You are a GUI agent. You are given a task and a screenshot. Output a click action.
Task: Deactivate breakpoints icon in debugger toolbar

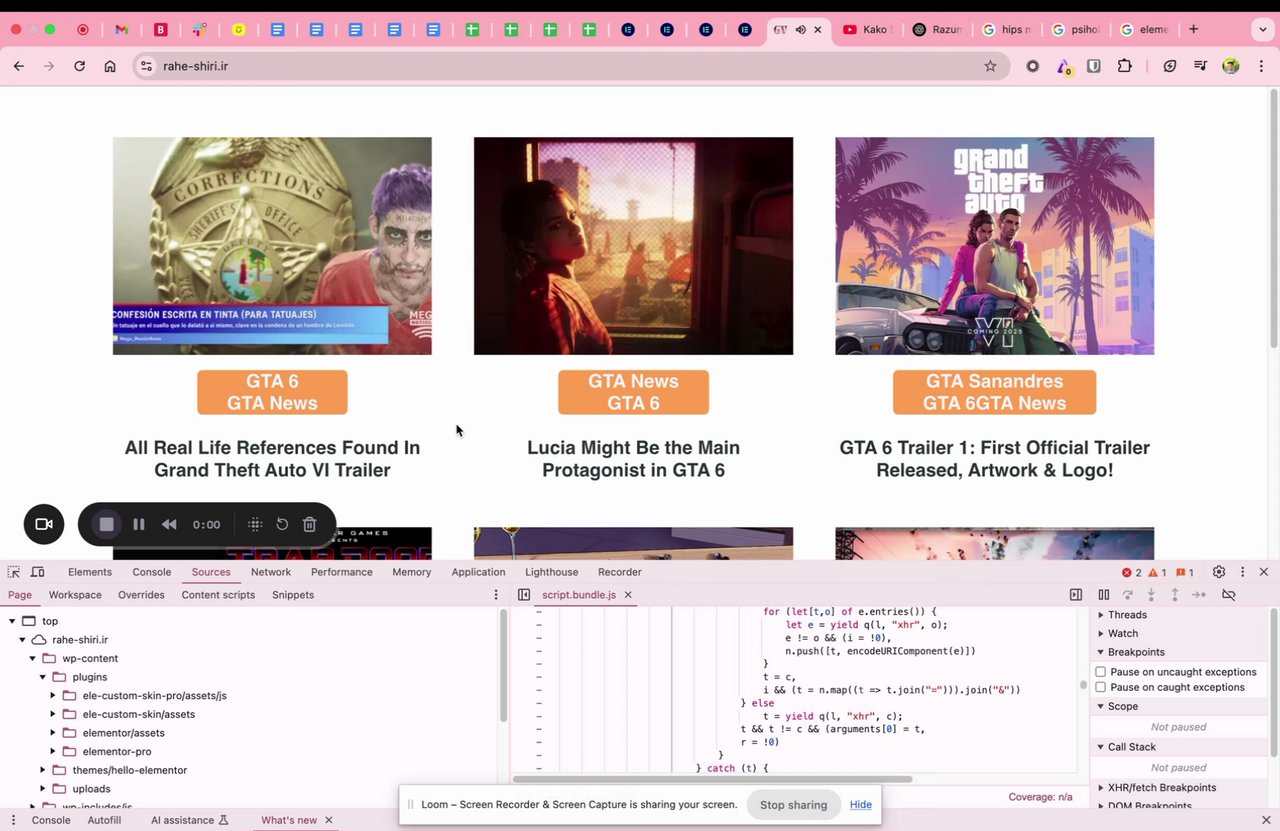(x=1229, y=595)
